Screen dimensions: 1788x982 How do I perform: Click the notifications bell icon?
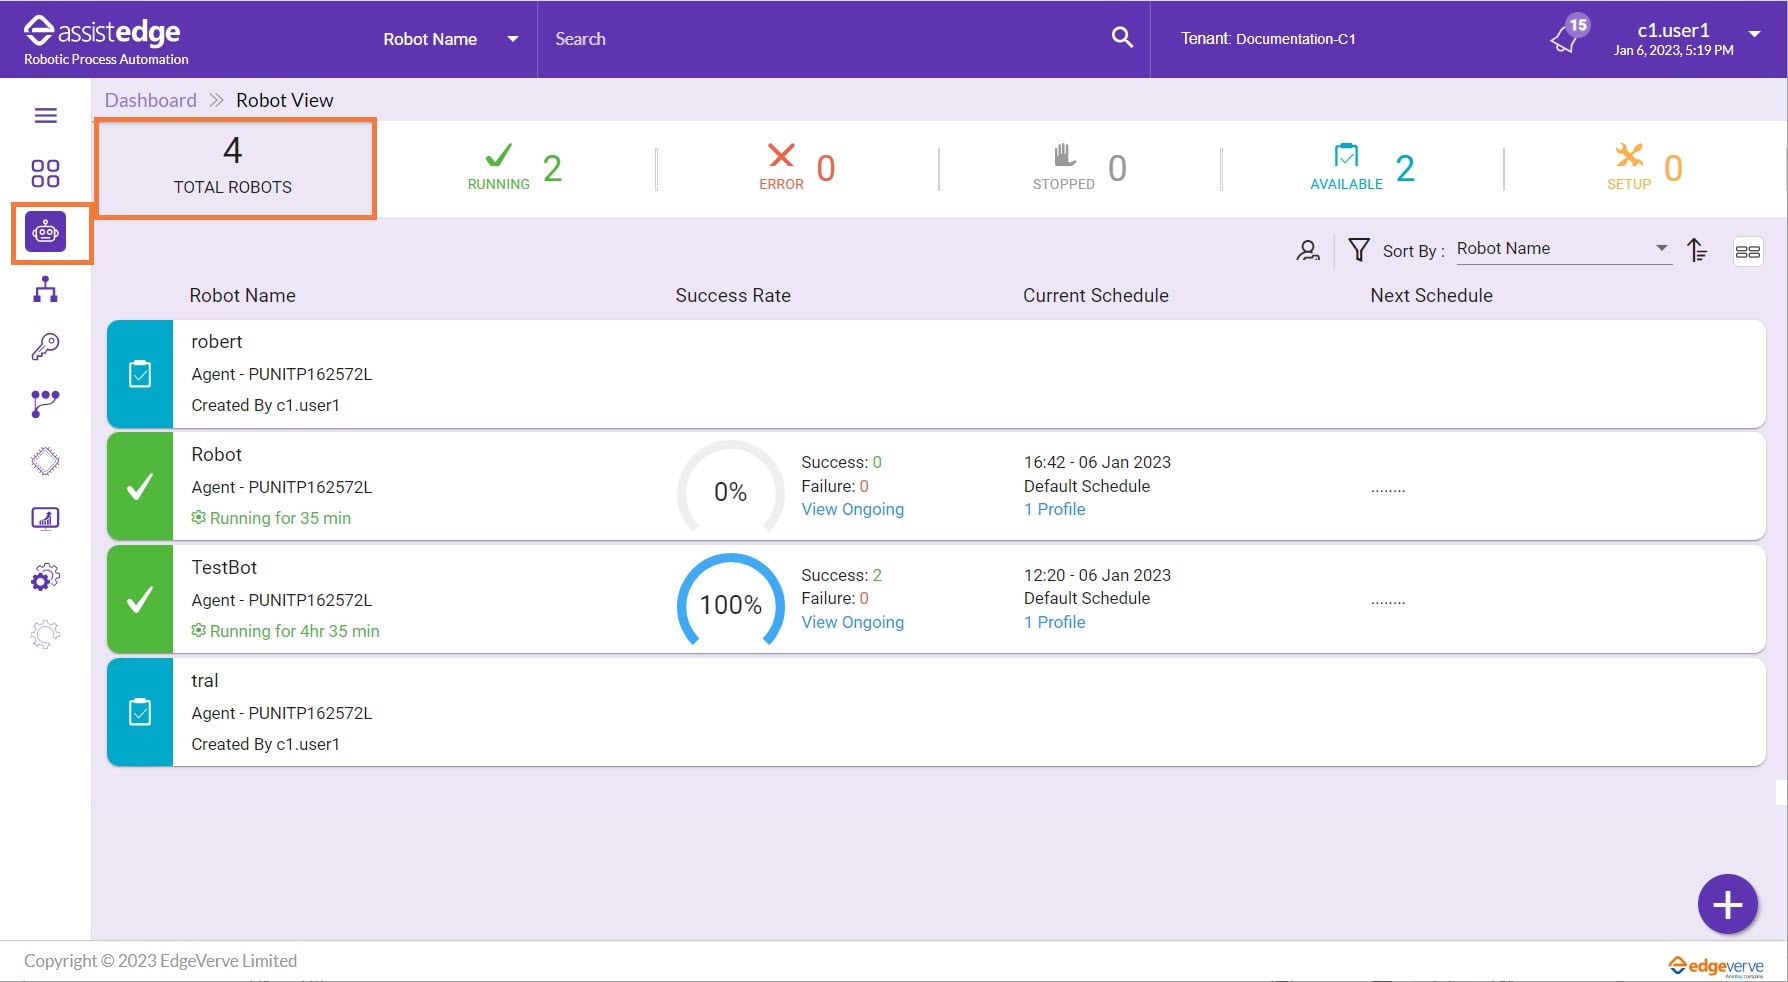click(x=1564, y=40)
